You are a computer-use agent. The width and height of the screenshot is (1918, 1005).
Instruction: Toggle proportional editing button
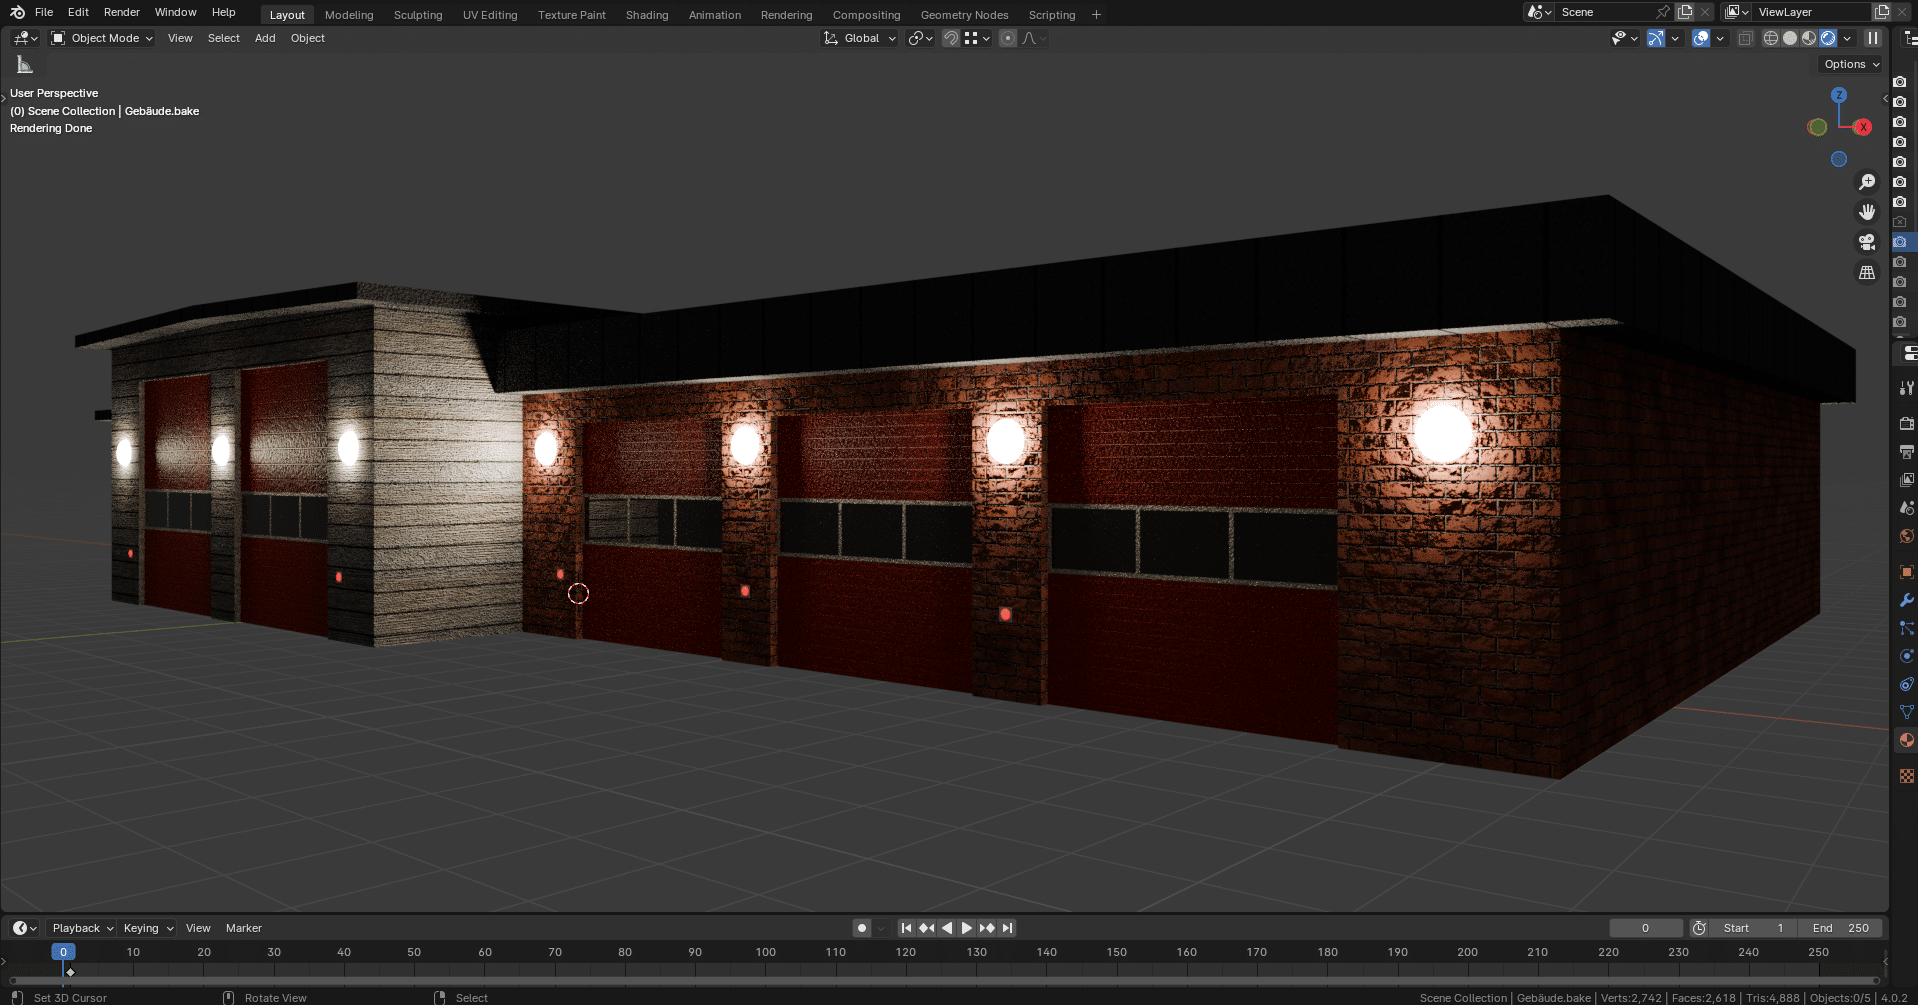coord(1008,38)
